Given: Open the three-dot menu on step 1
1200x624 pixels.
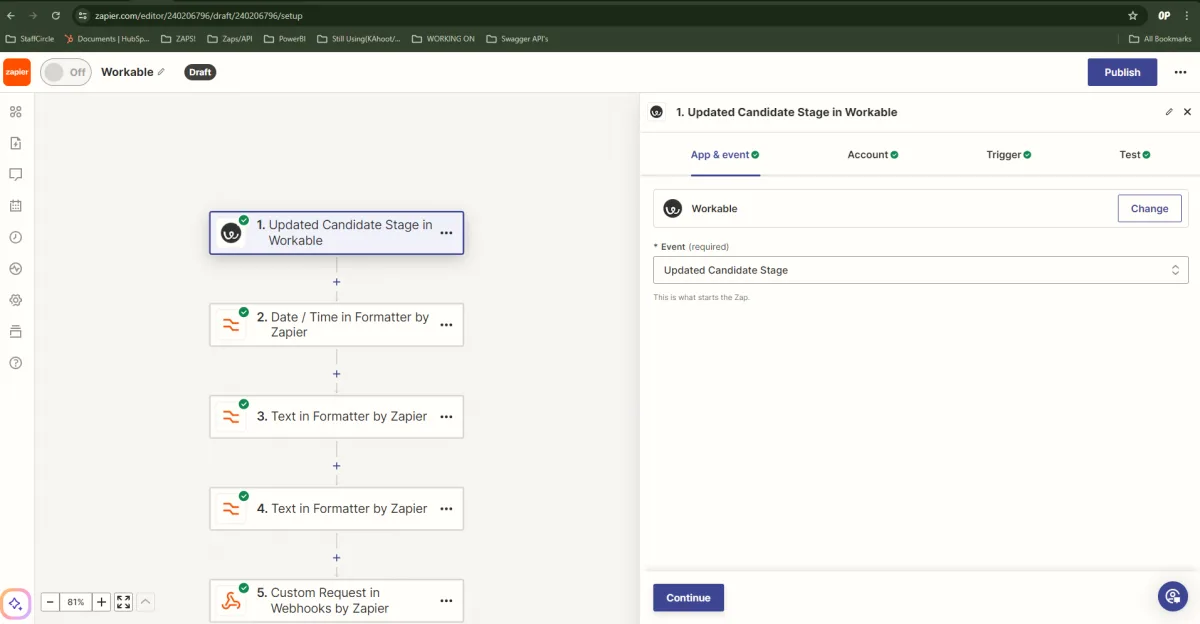Looking at the screenshot, I should click(x=446, y=233).
